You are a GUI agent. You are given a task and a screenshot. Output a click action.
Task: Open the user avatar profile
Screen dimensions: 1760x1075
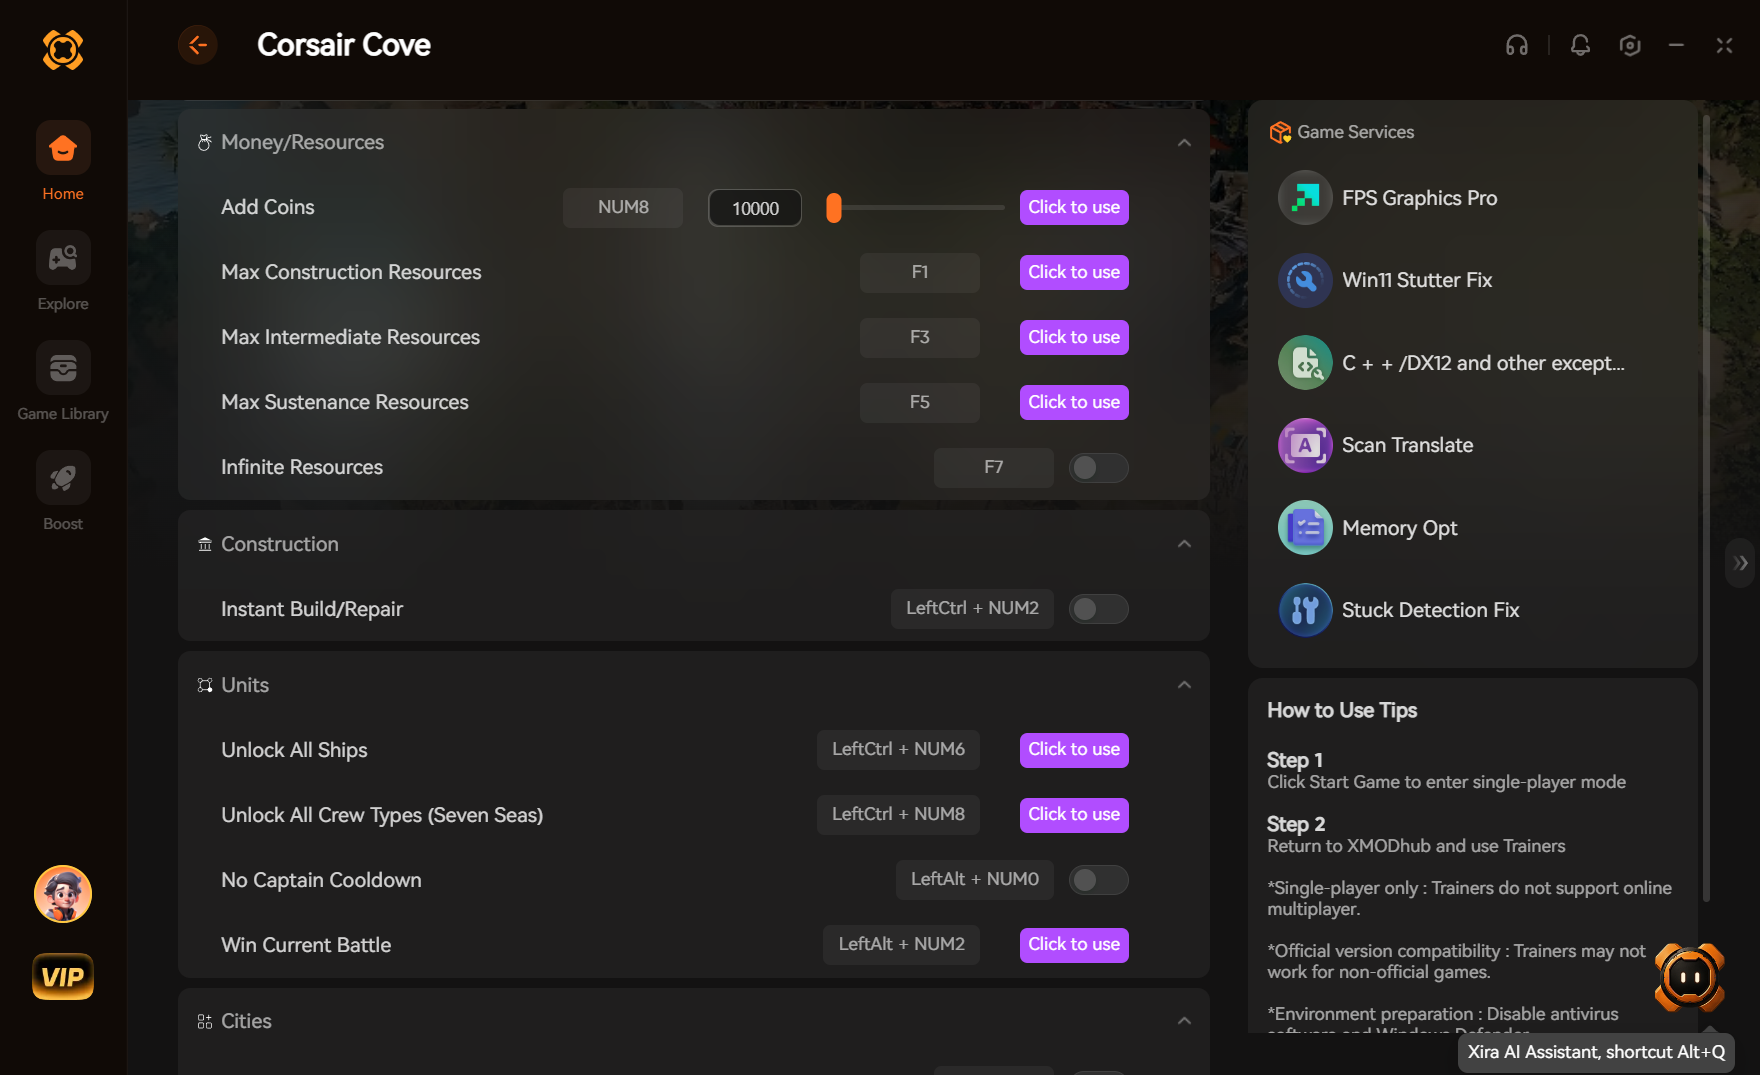[x=63, y=894]
